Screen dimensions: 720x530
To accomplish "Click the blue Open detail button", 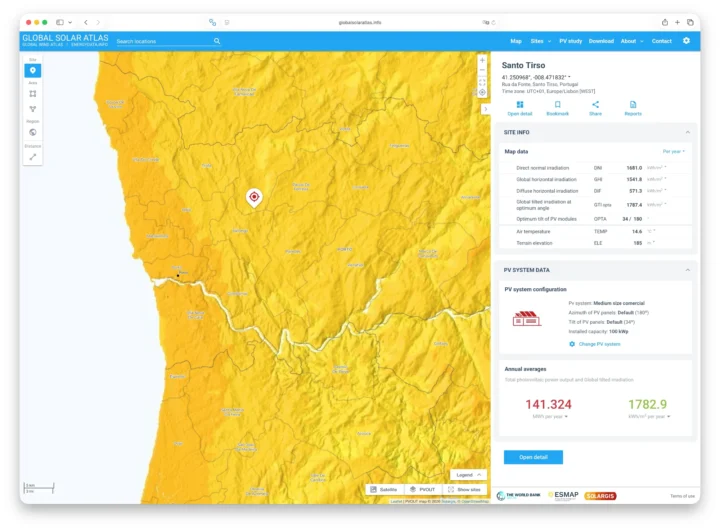I will tap(533, 457).
